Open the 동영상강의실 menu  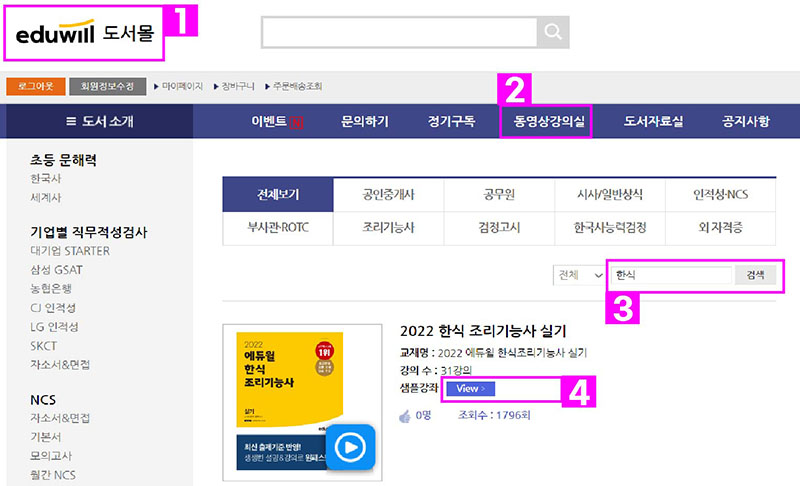tap(549, 121)
